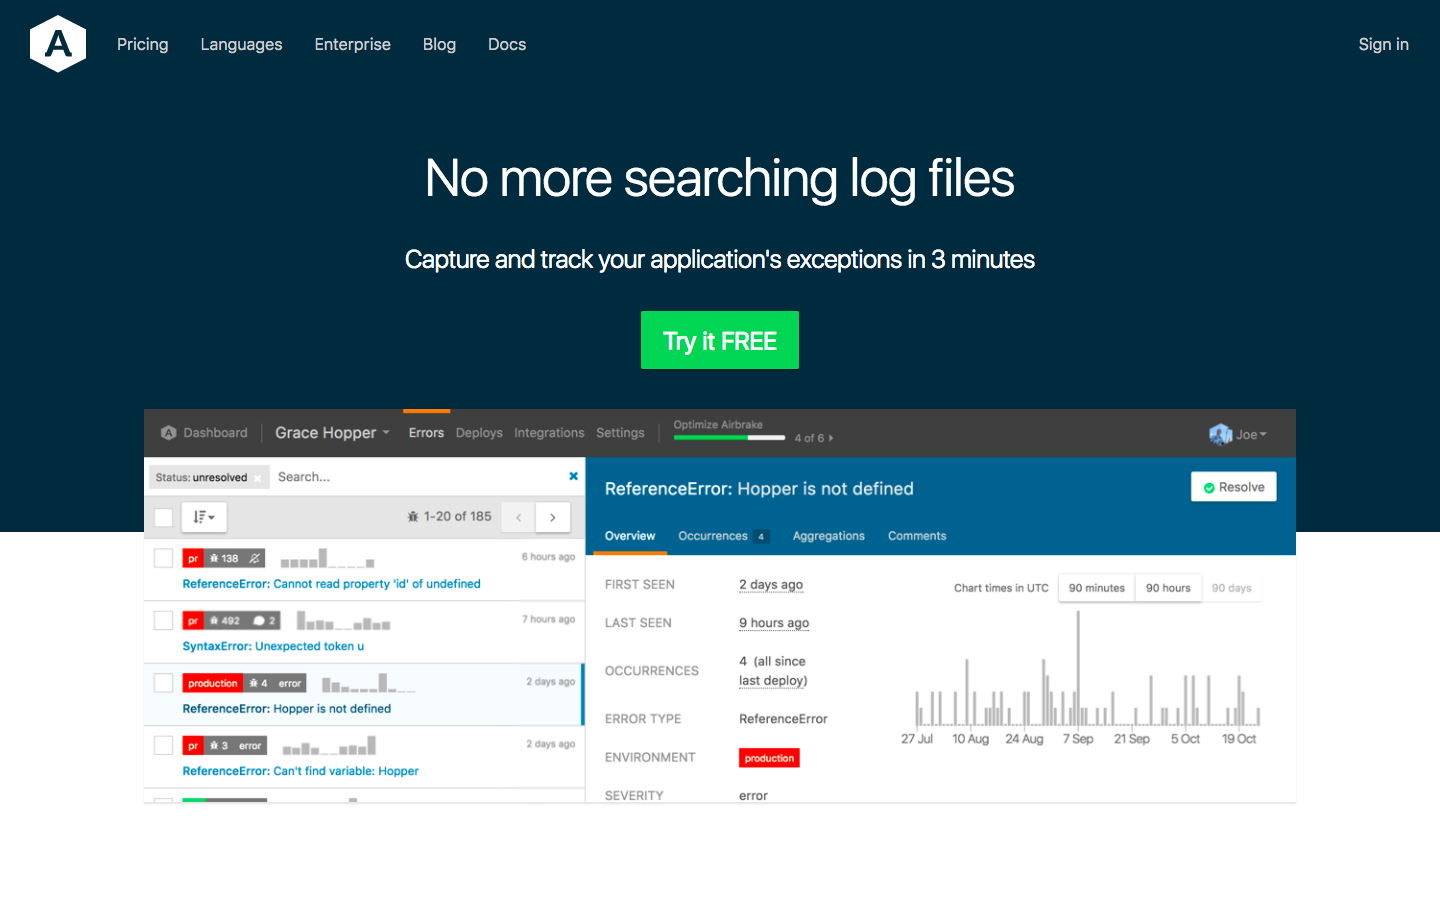Switch to the Comments tab
The image size is (1440, 900).
click(917, 536)
